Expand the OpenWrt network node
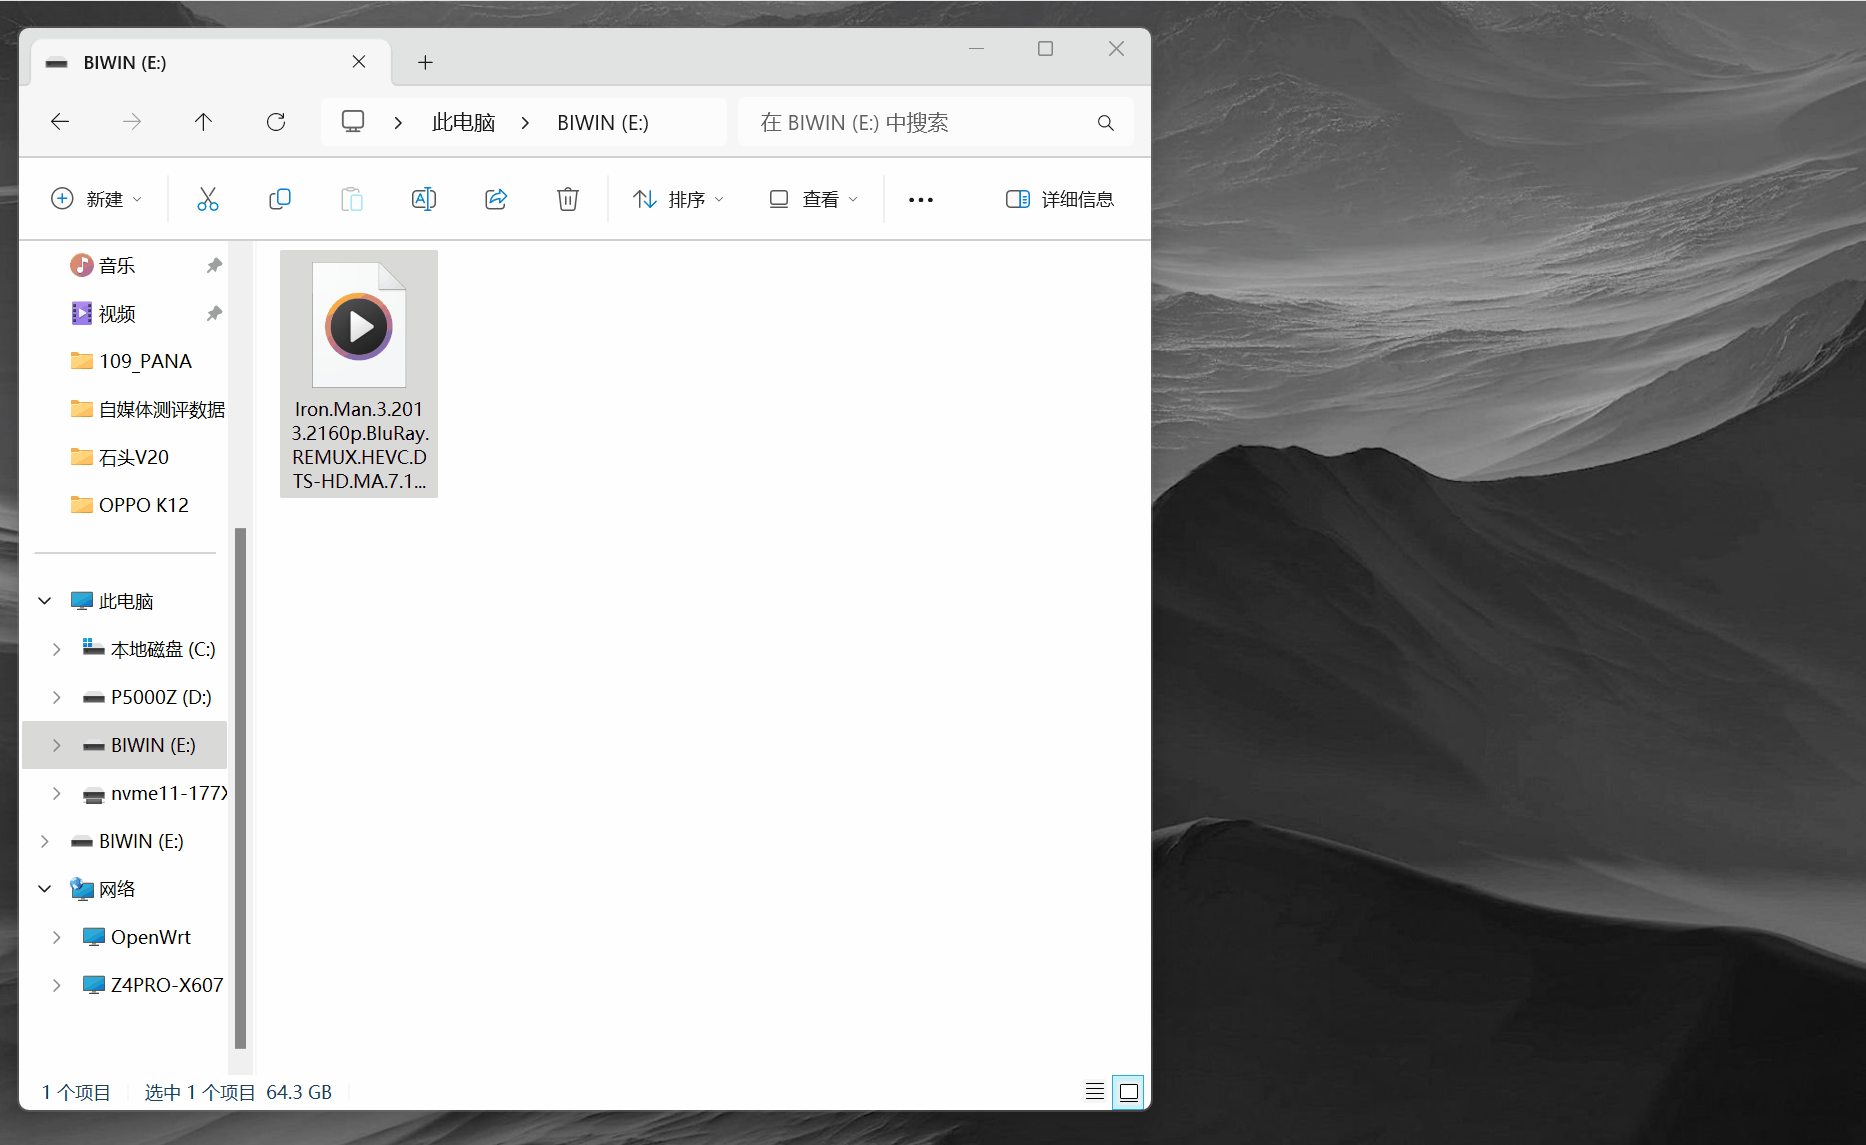The image size is (1866, 1145). (57, 937)
